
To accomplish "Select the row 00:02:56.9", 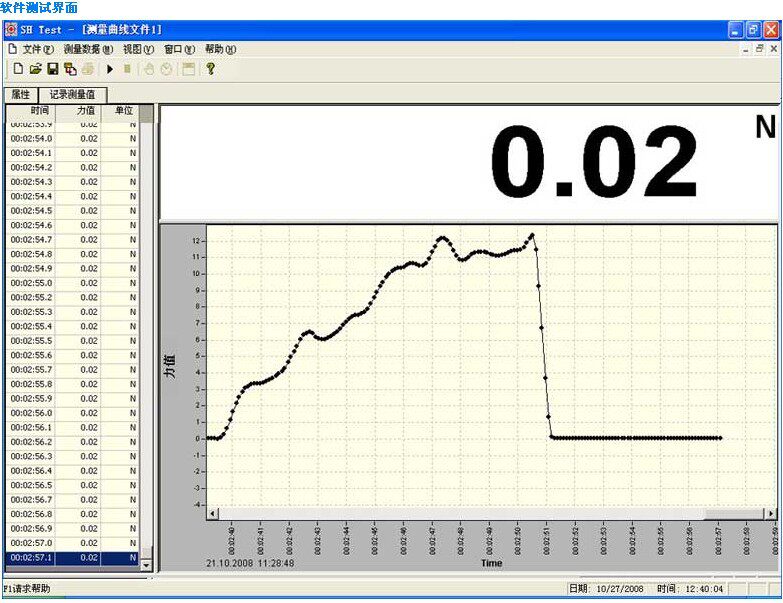I will coord(72,528).
